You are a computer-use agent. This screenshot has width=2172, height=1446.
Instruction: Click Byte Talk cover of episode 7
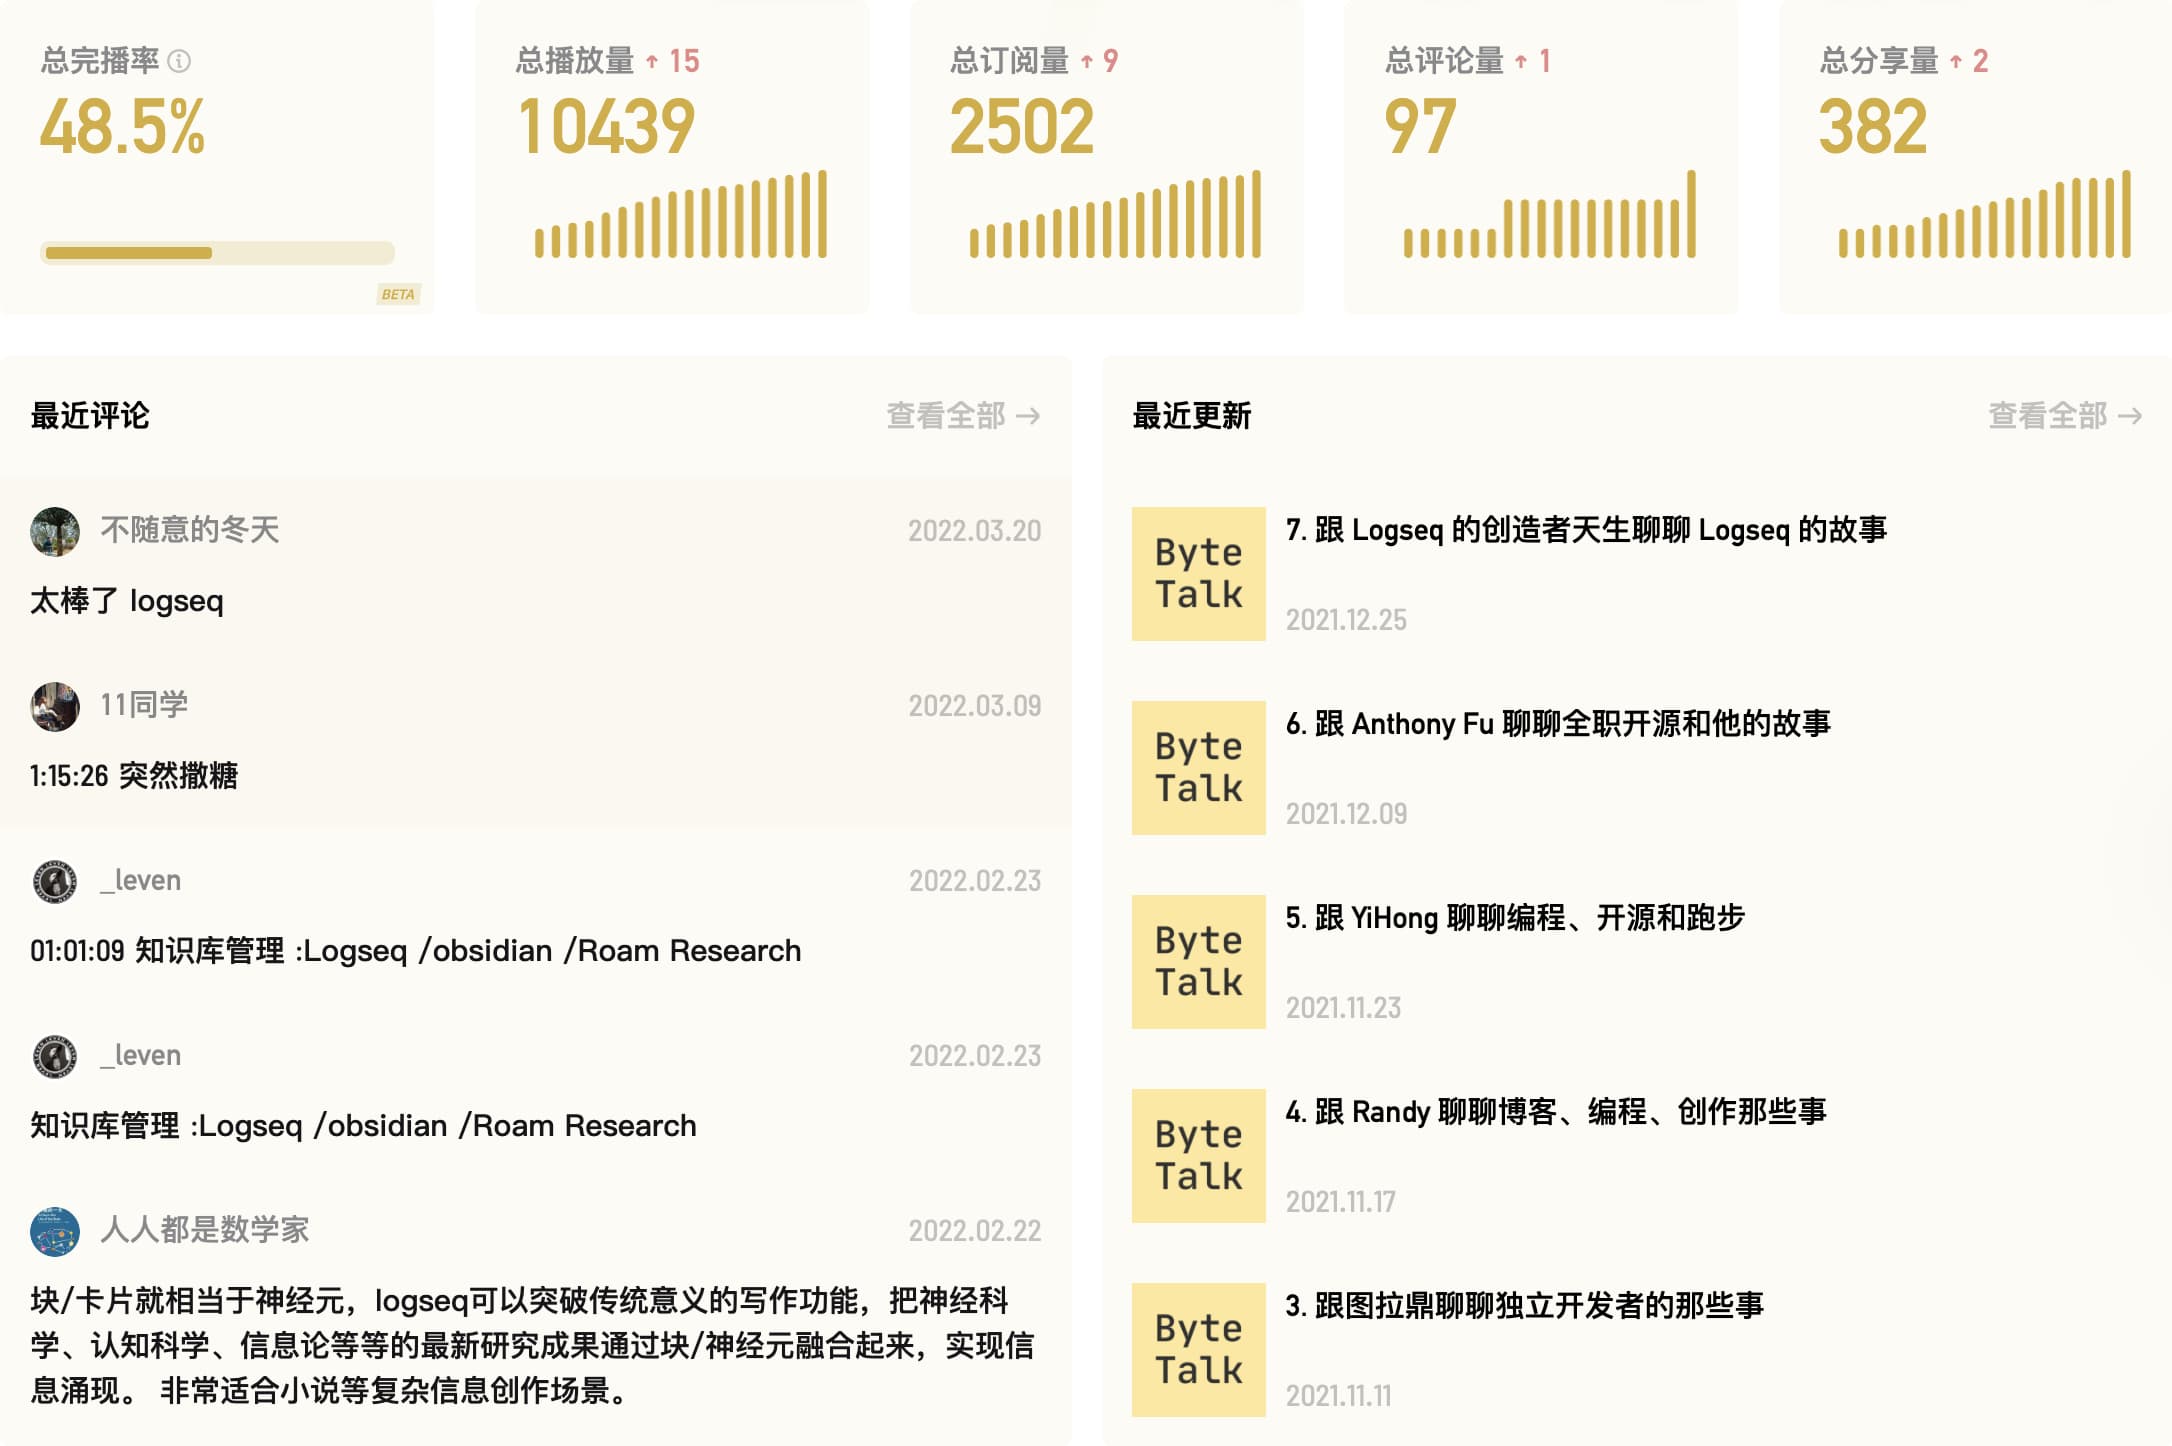(1198, 574)
